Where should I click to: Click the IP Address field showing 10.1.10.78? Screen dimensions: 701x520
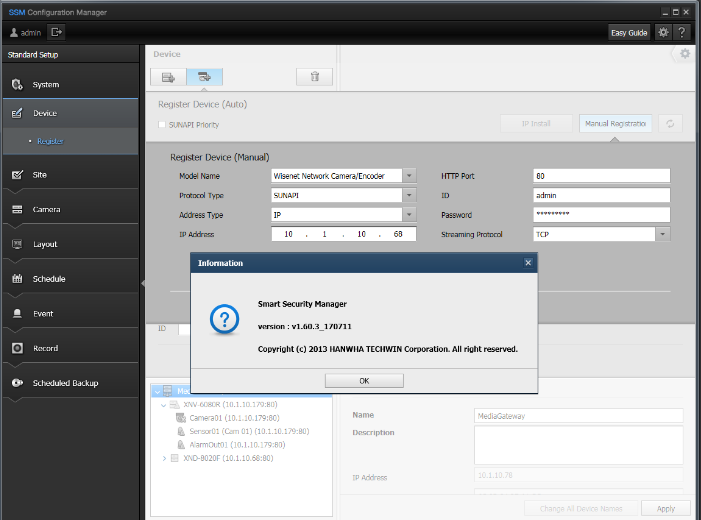tap(579, 475)
